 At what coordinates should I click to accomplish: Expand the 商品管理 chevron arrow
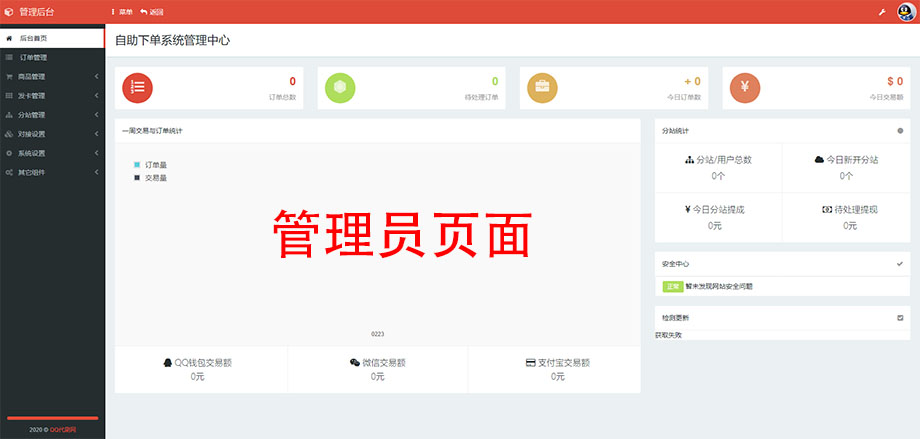[x=97, y=76]
